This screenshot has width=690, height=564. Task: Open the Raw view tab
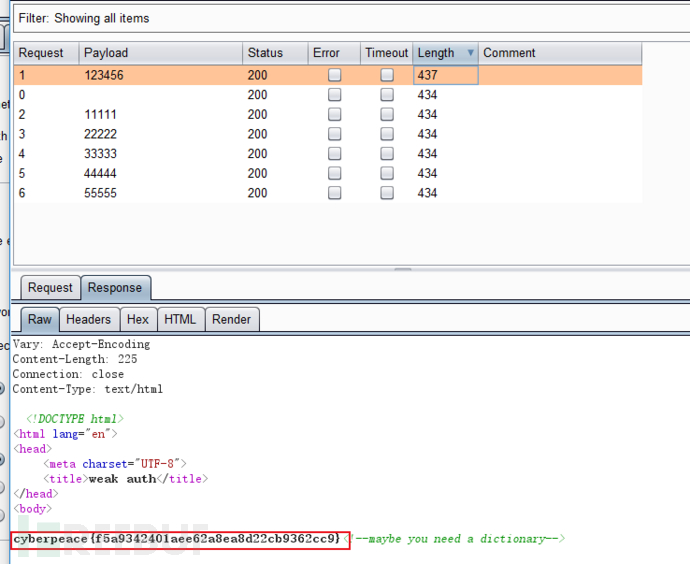tap(40, 319)
